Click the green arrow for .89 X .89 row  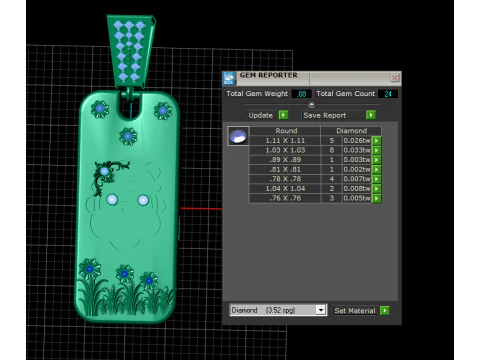[377, 160]
